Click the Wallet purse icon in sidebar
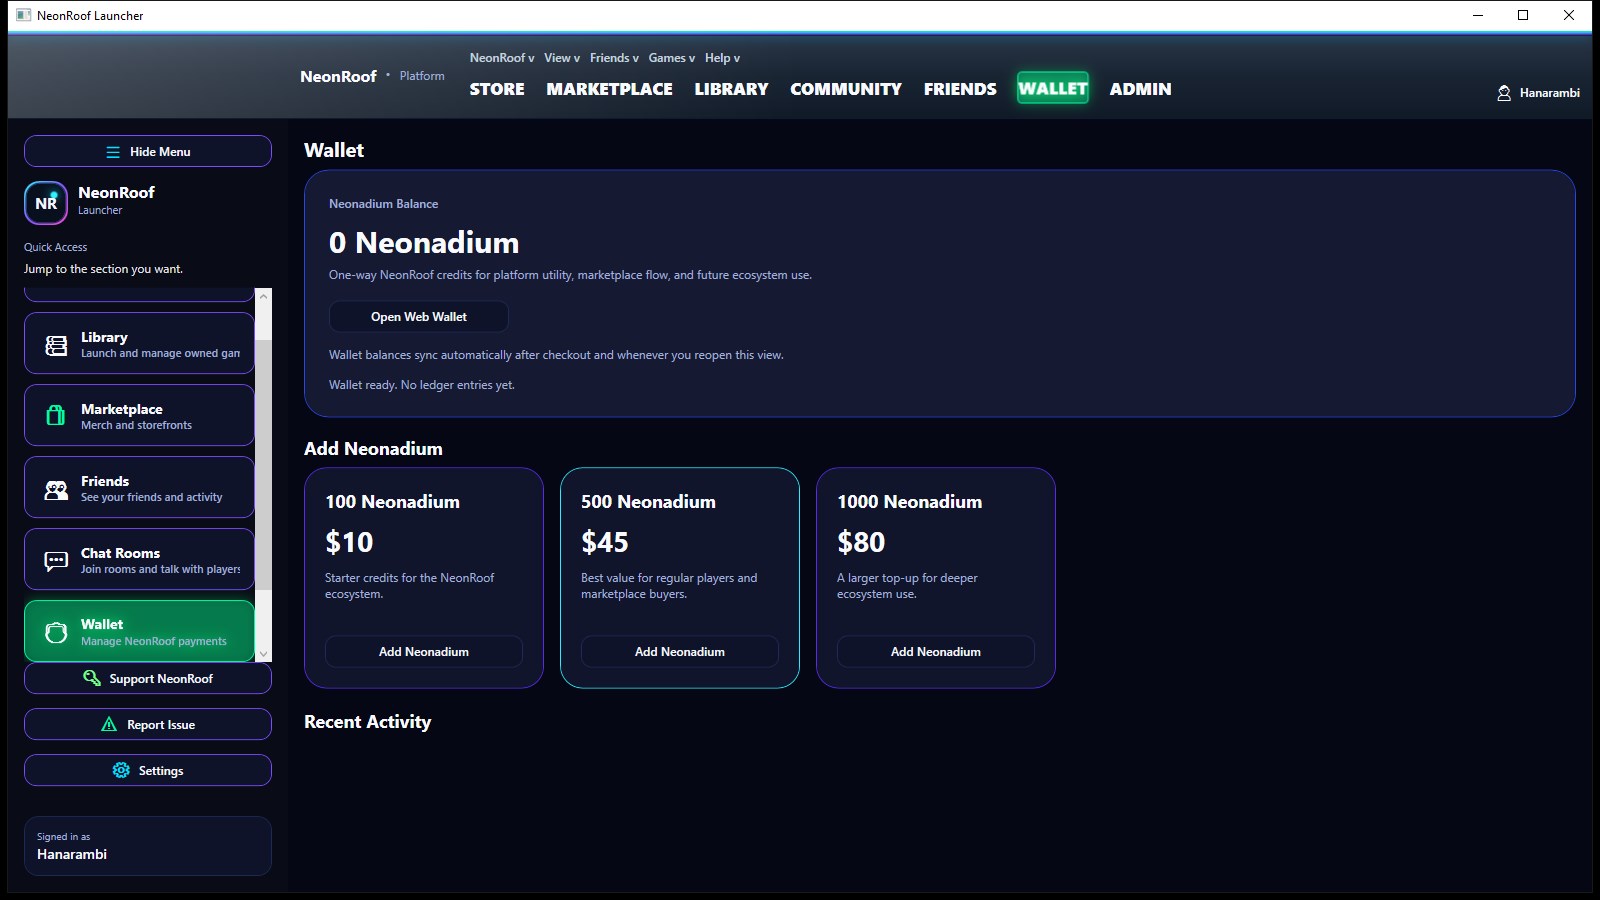1600x900 pixels. (x=57, y=632)
